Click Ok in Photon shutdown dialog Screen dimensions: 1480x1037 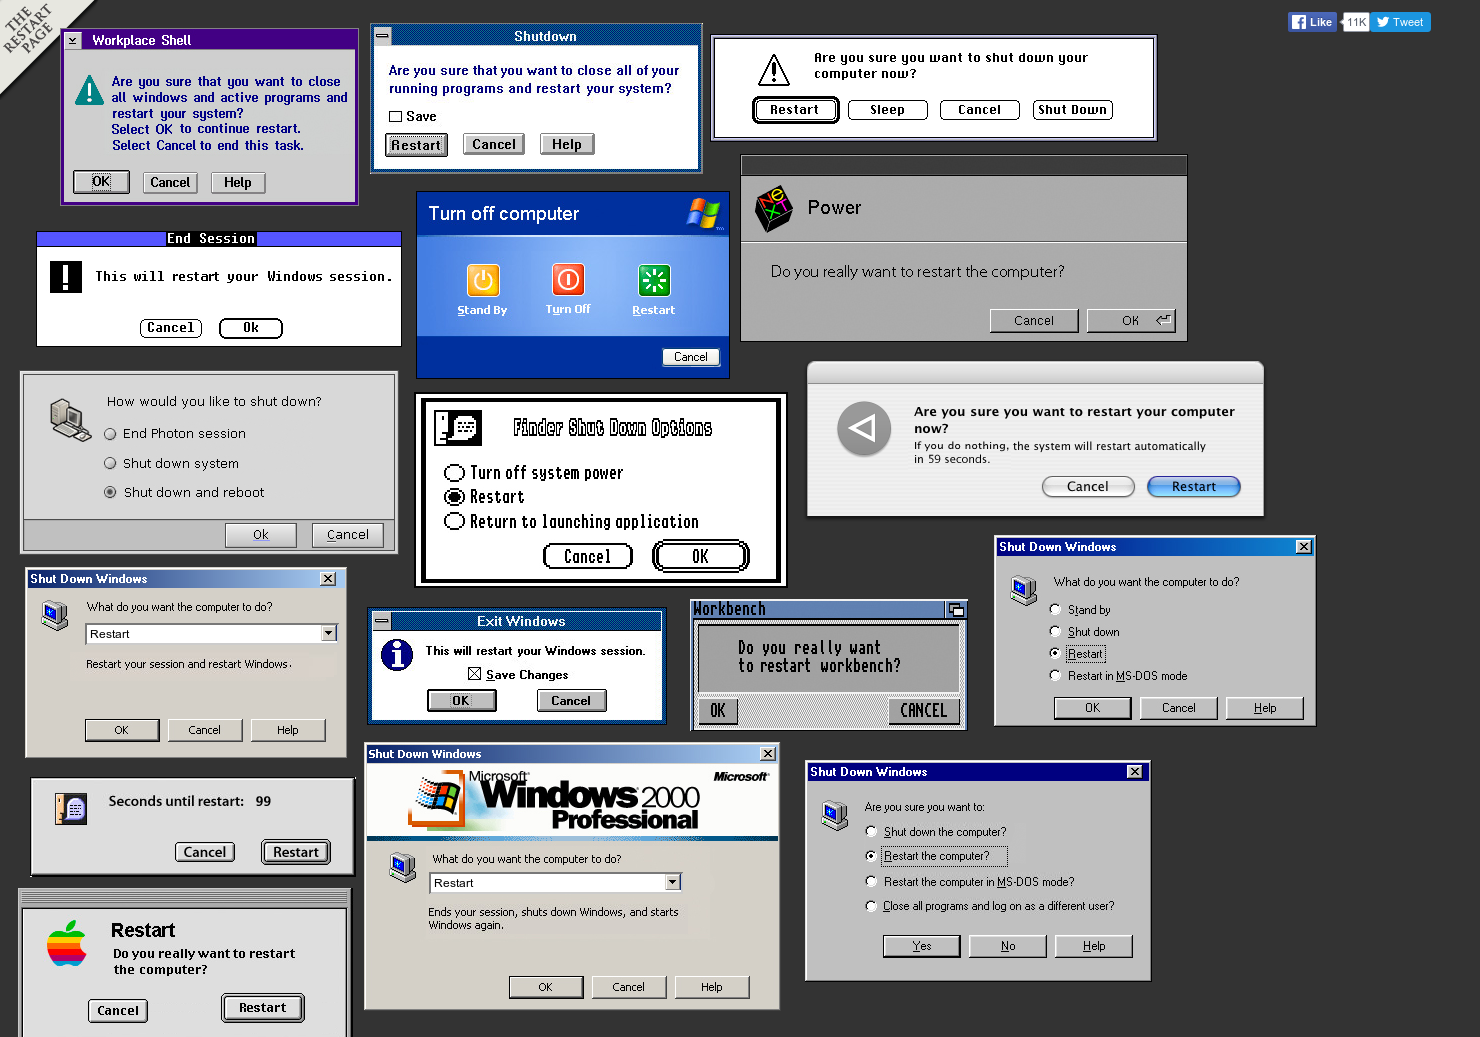pyautogui.click(x=261, y=535)
